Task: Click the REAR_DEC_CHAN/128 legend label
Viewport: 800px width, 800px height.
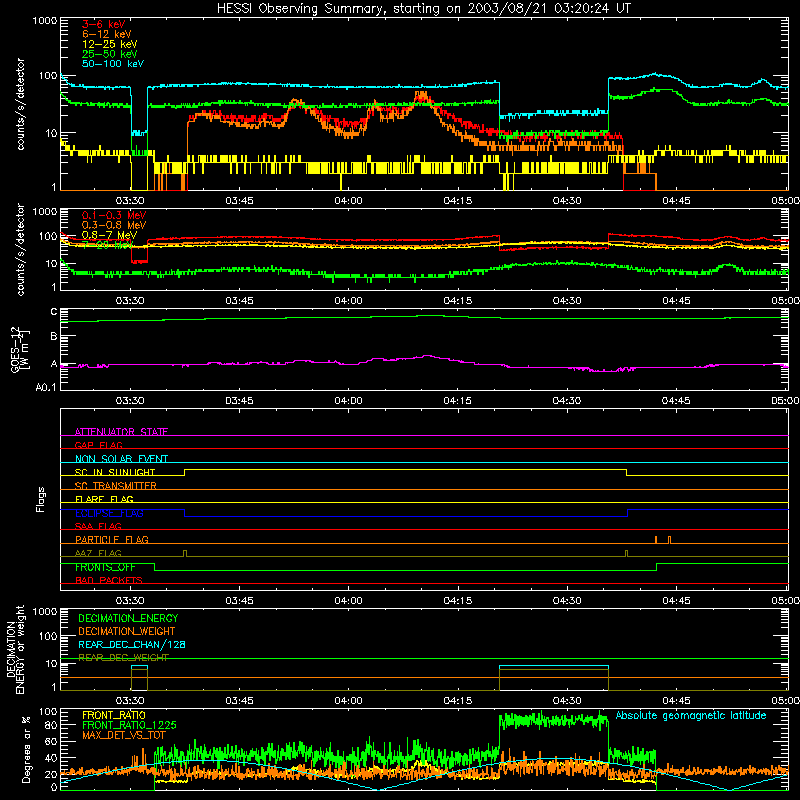Action: [132, 644]
